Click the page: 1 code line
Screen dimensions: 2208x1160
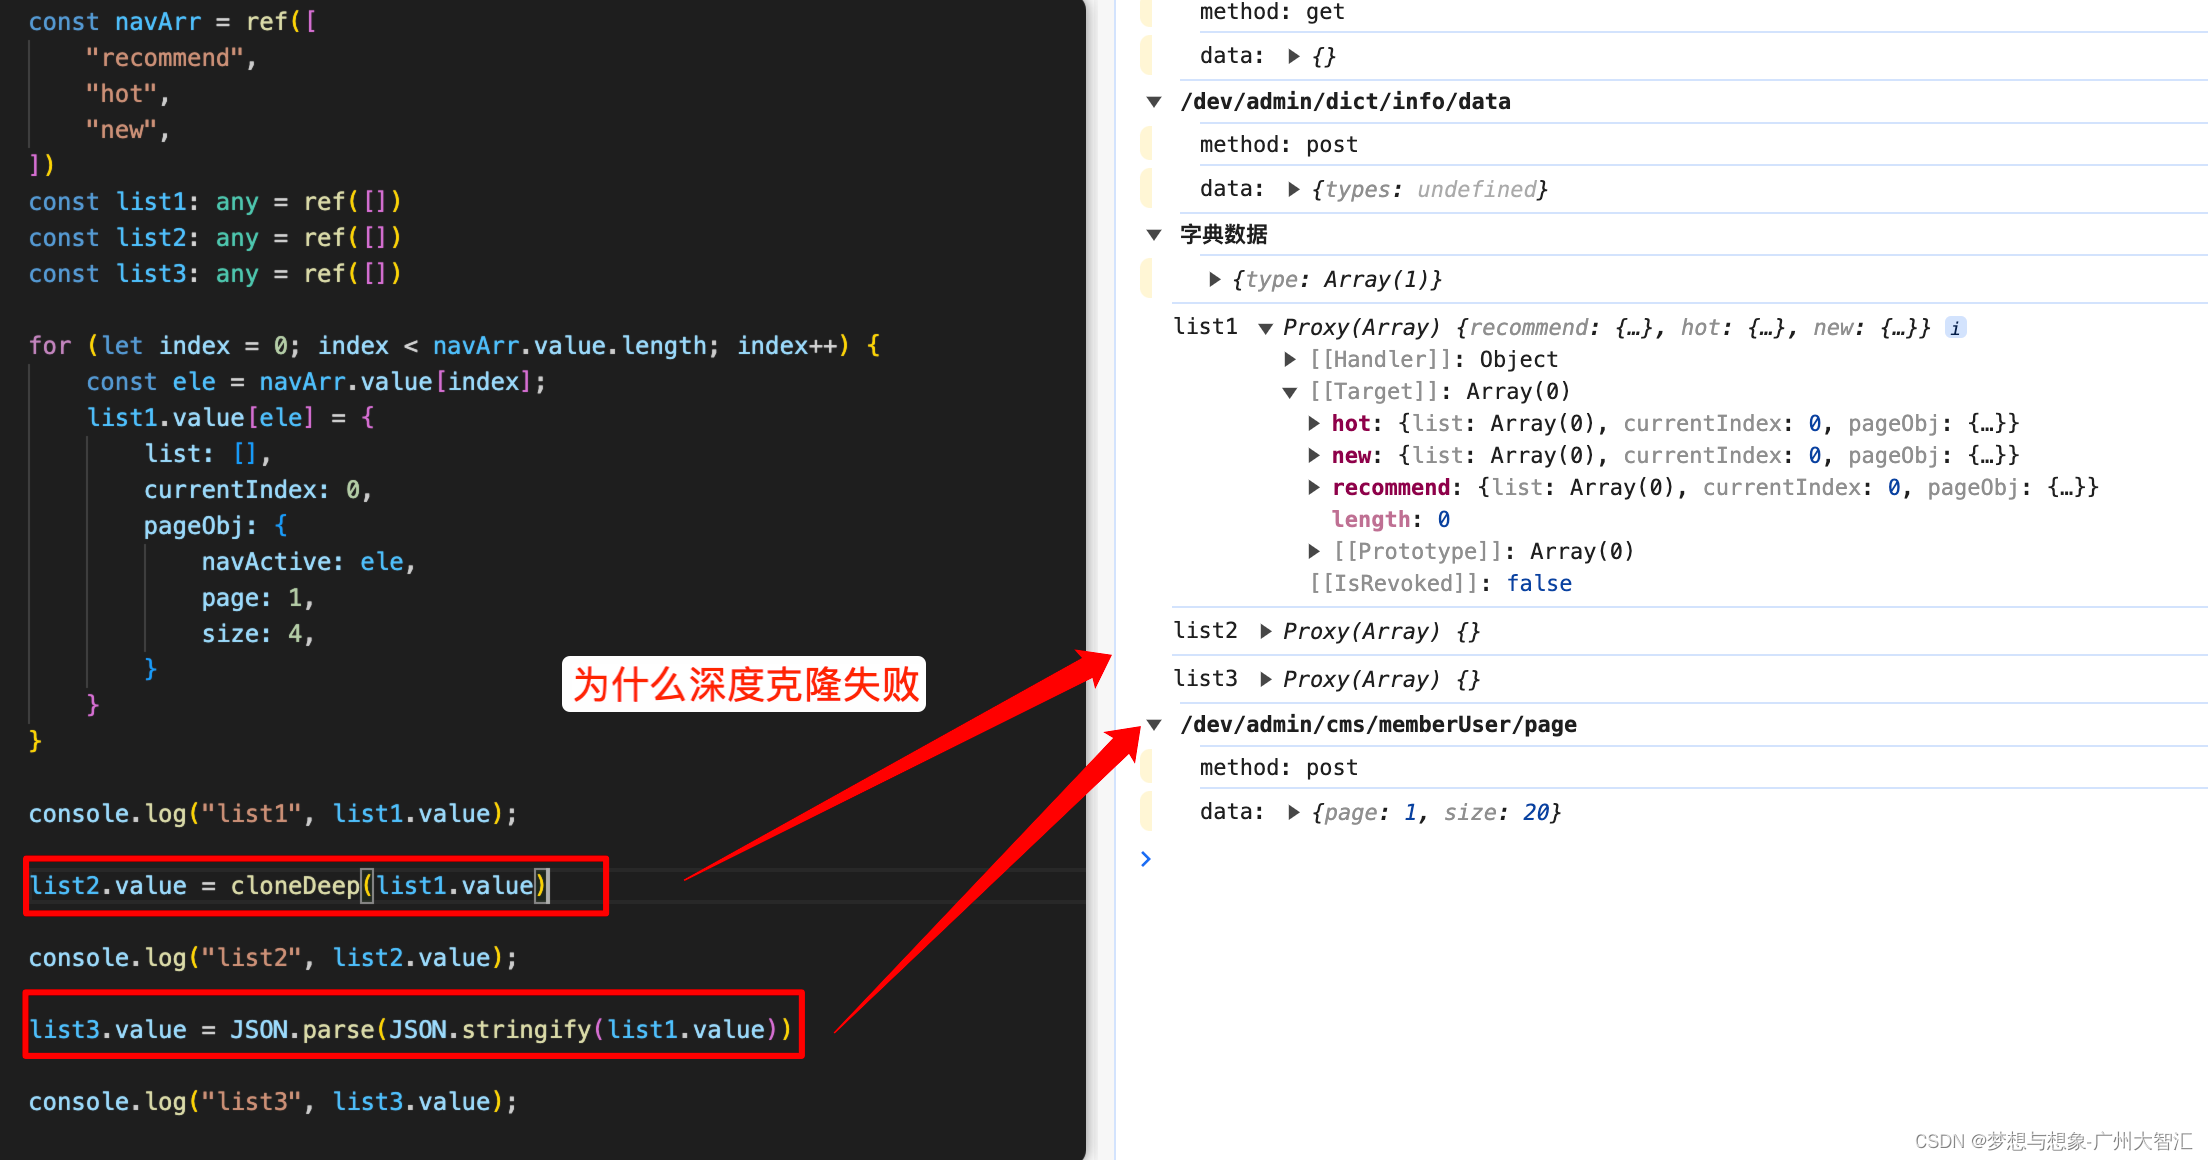point(258,598)
